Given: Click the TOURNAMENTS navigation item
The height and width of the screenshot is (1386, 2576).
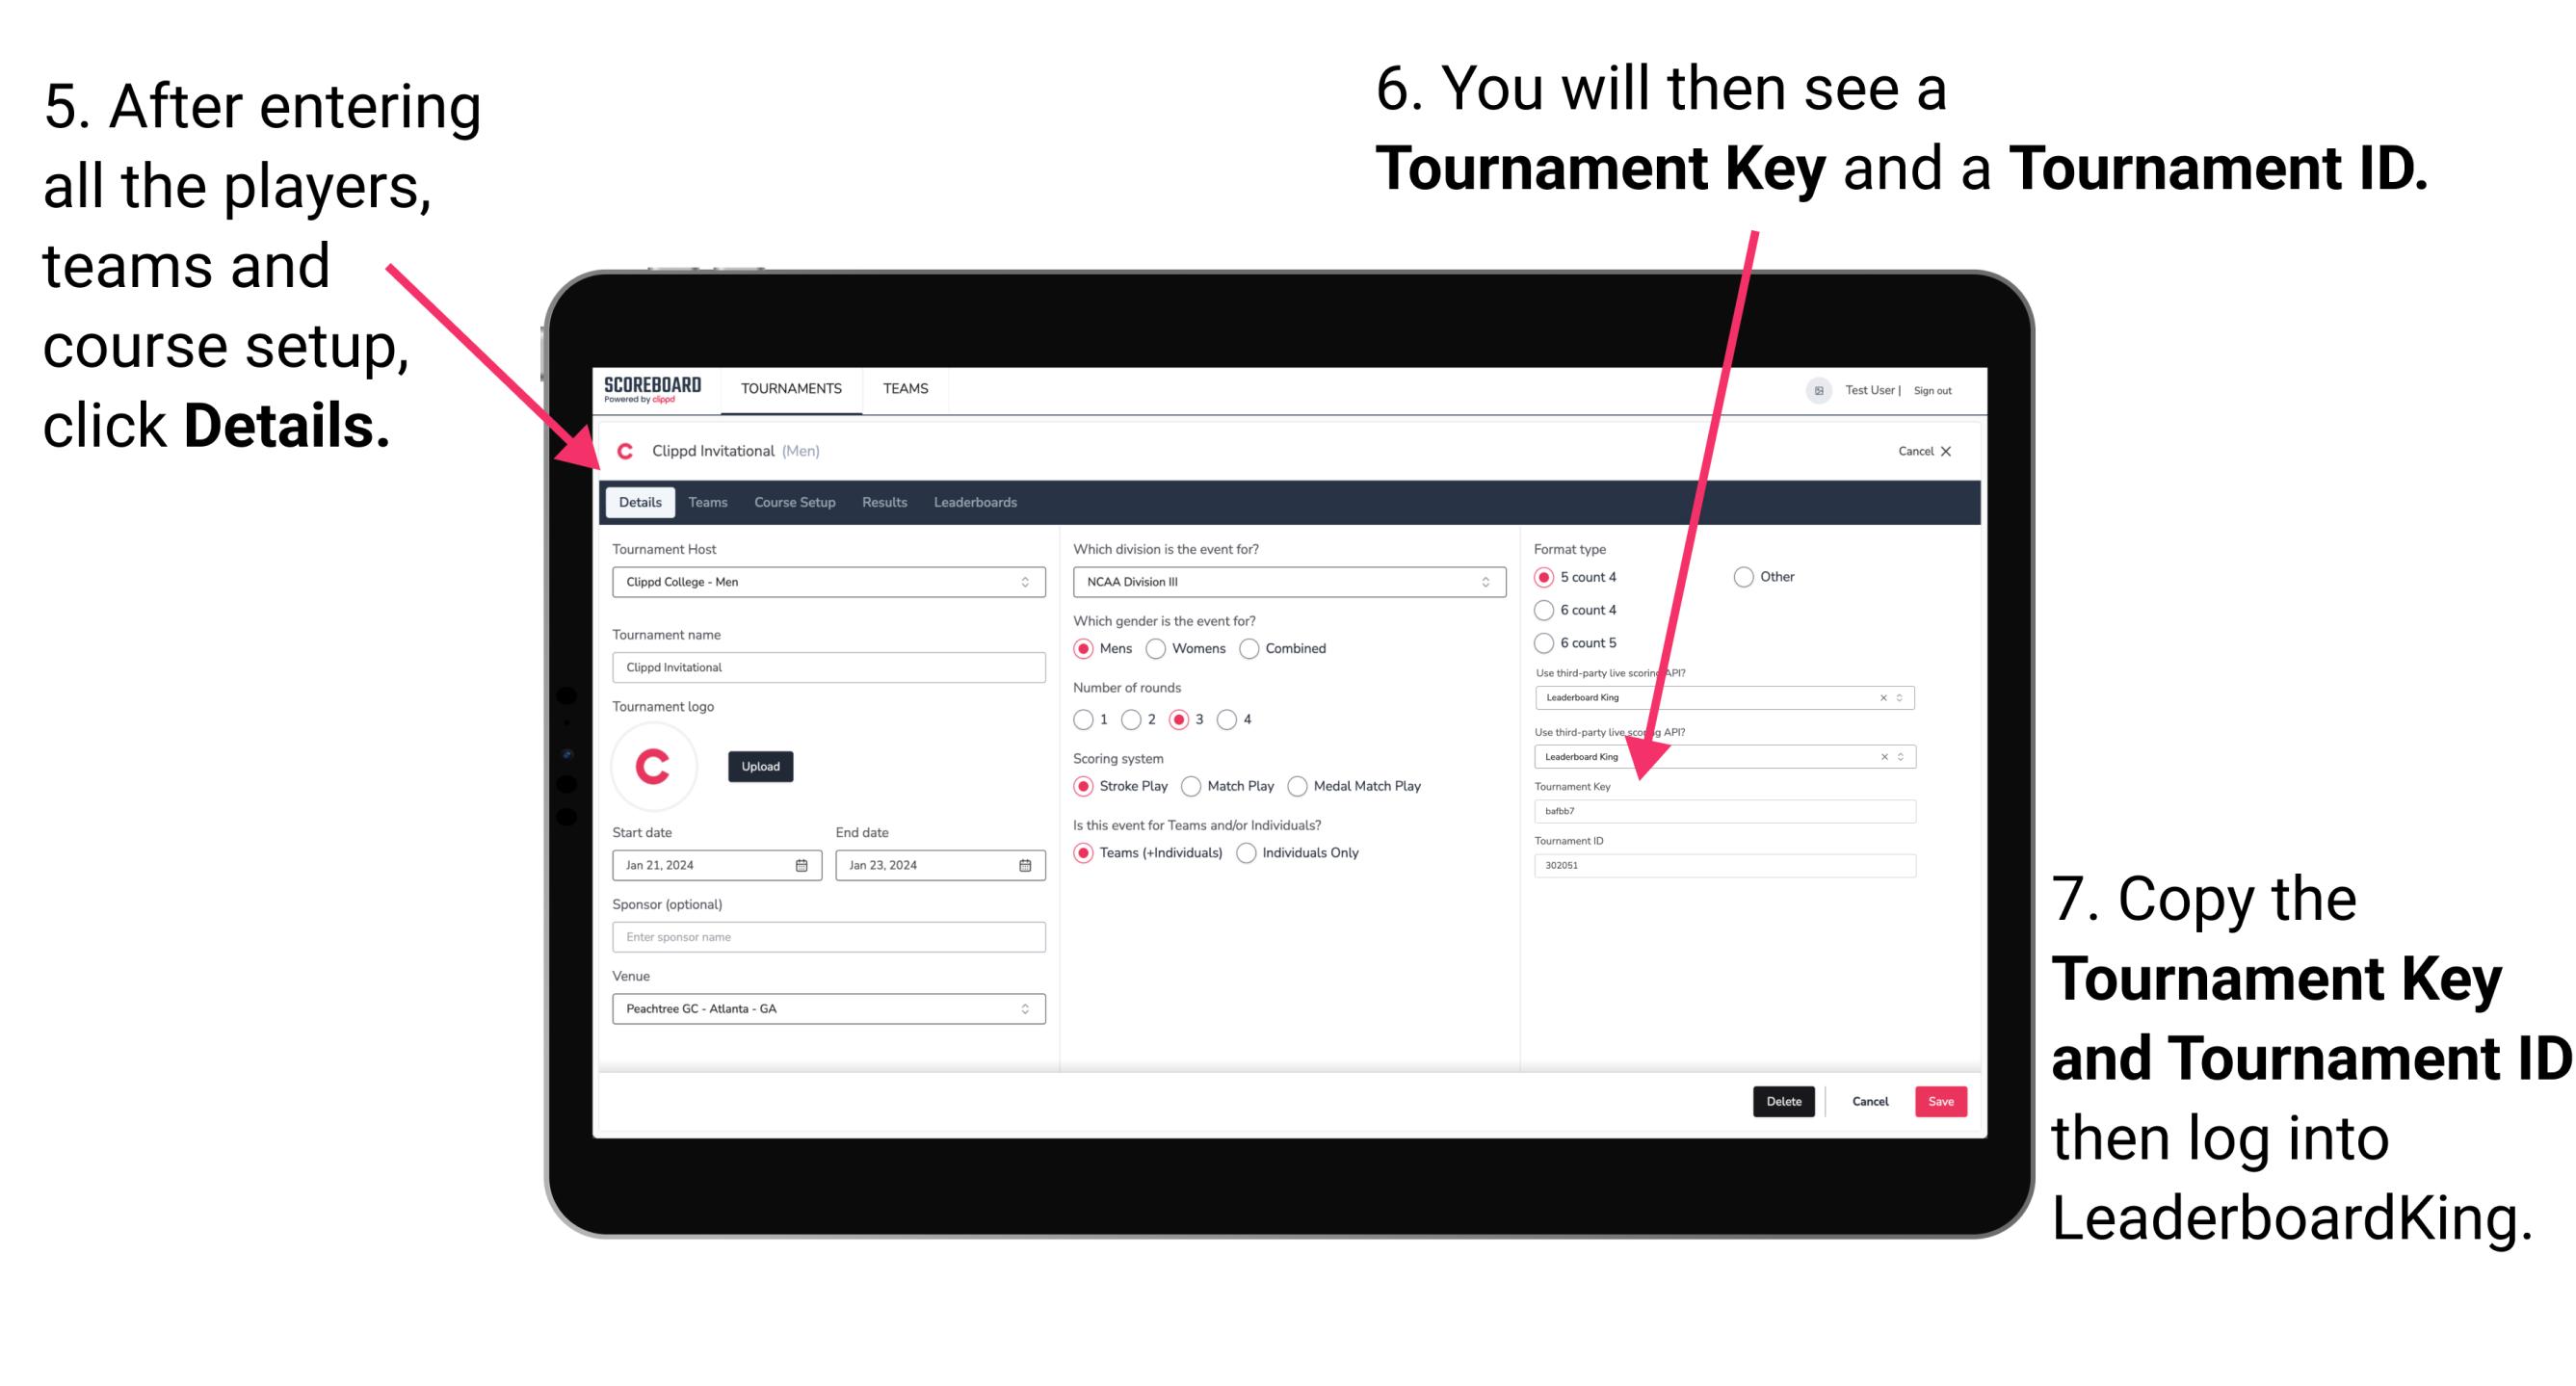Looking at the screenshot, I should pyautogui.click(x=790, y=389).
